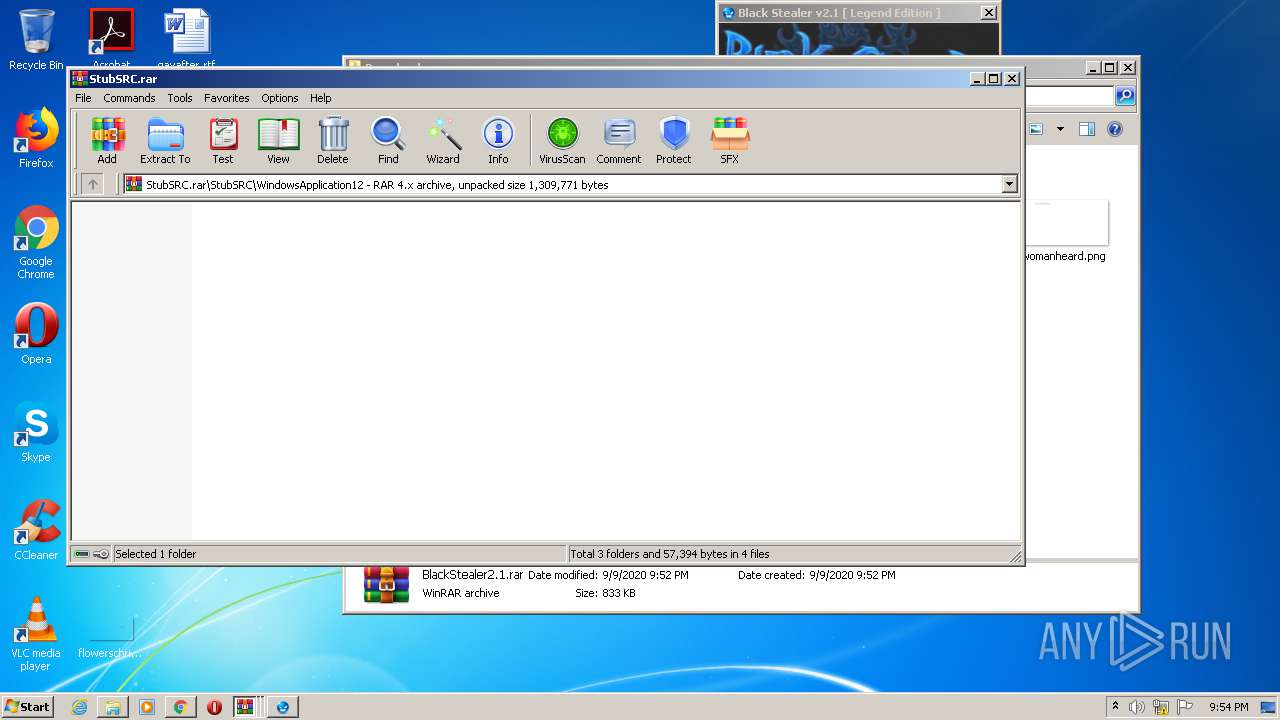Close the Black Stealer v2.1 window
This screenshot has height=720, width=1280.
[988, 13]
